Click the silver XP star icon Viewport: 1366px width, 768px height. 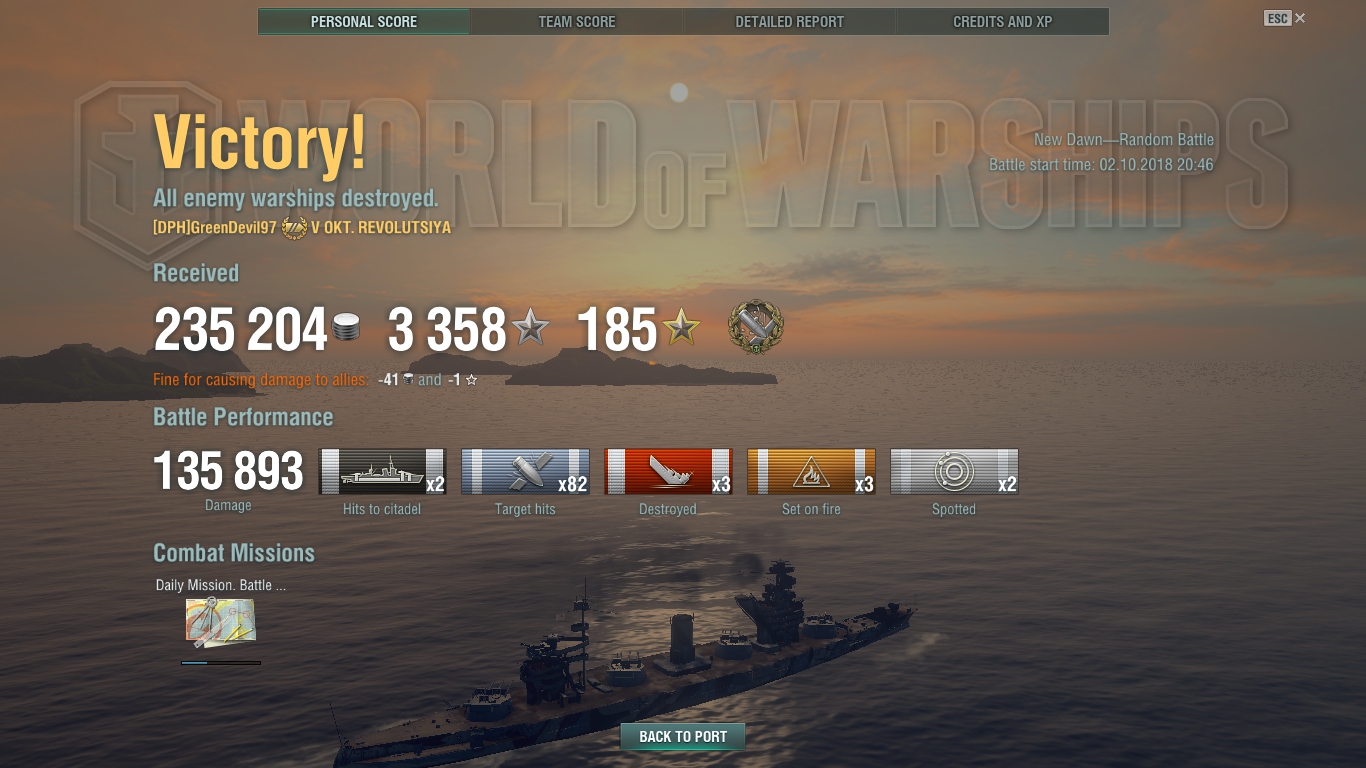pos(530,327)
